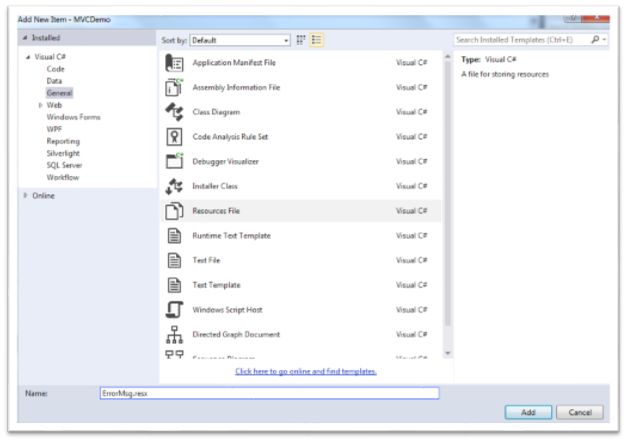Select the Resources File template name
The width and height of the screenshot is (627, 442).
click(x=216, y=211)
